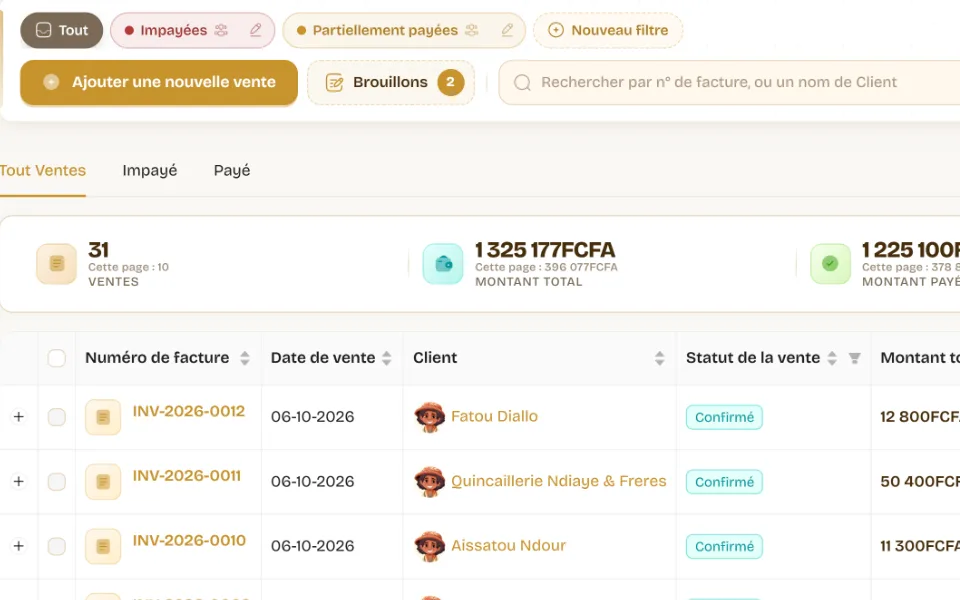
Task: Click the Montant Payé green check icon
Action: coord(830,264)
